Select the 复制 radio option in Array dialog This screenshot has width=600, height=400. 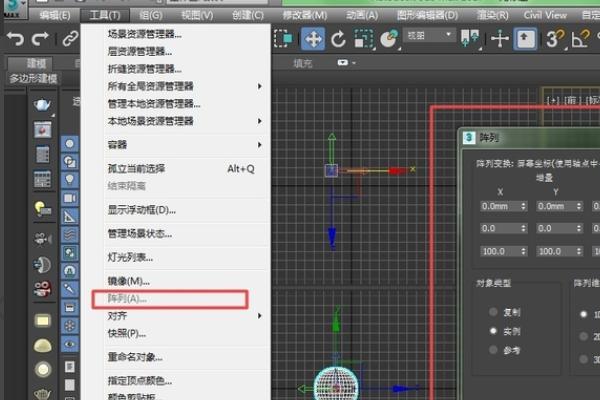(x=494, y=312)
